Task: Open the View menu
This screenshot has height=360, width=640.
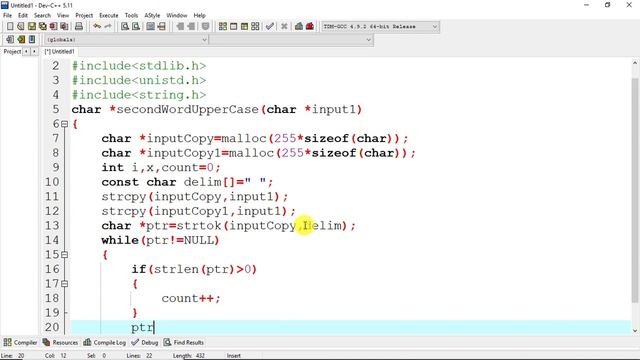Action: coord(63,16)
